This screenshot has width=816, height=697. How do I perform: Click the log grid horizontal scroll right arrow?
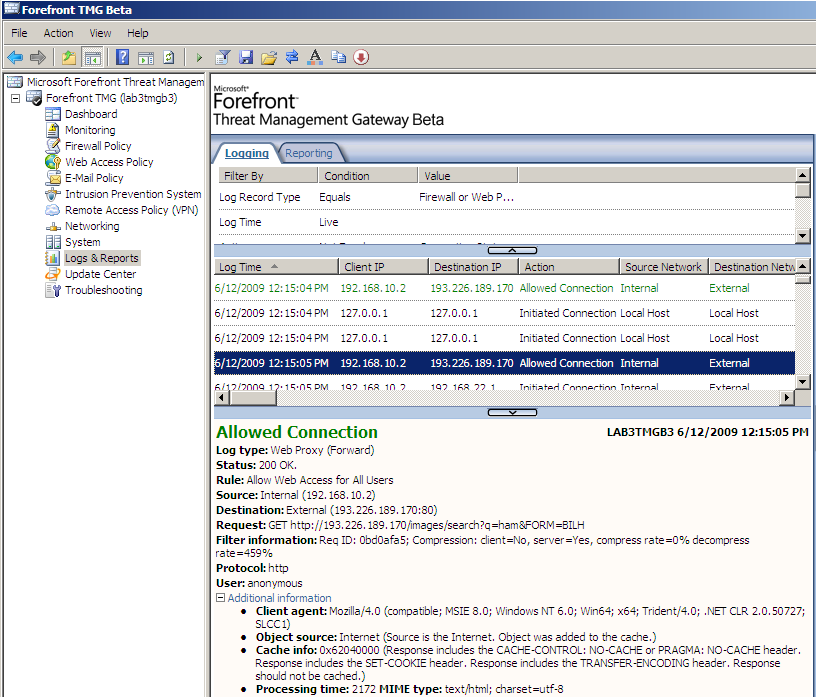(787, 398)
